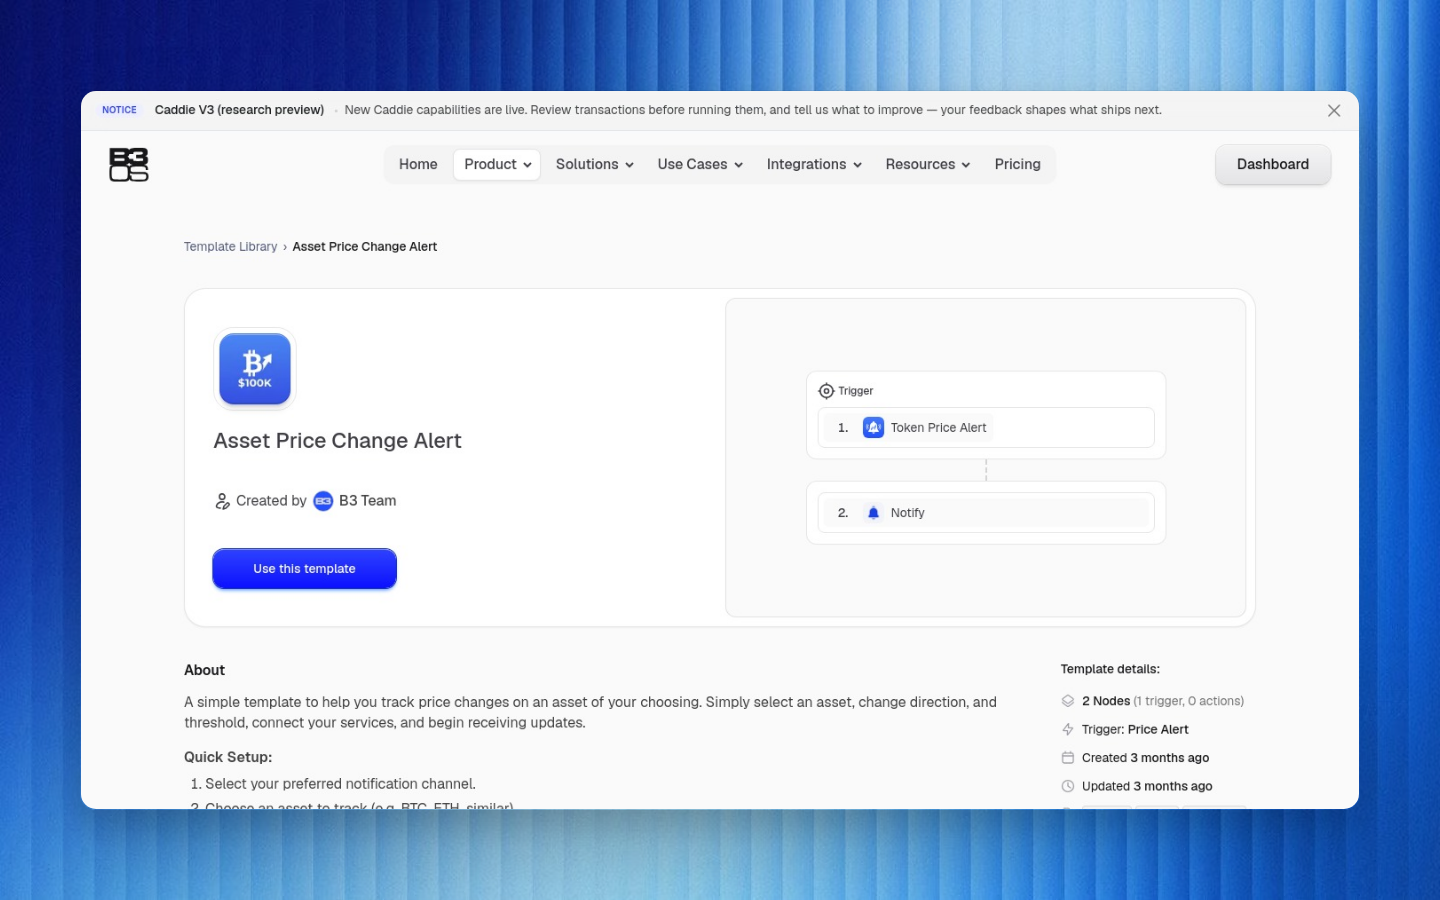Click the Updated clock icon
The height and width of the screenshot is (900, 1440).
tap(1067, 787)
